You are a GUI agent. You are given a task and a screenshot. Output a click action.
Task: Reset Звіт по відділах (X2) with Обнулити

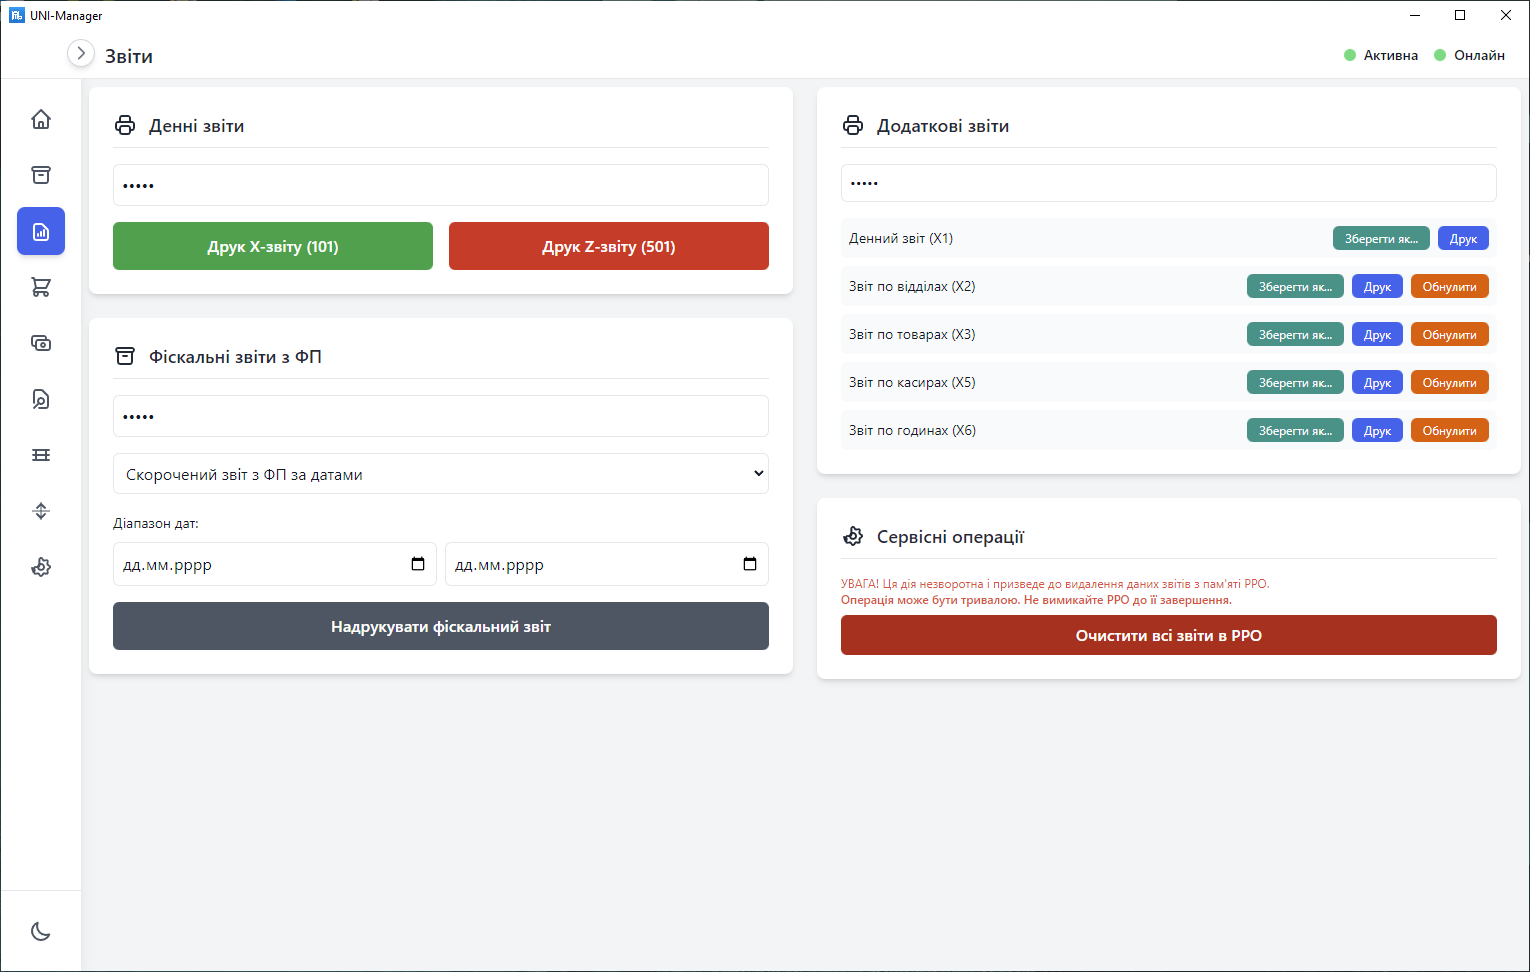pyautogui.click(x=1450, y=286)
